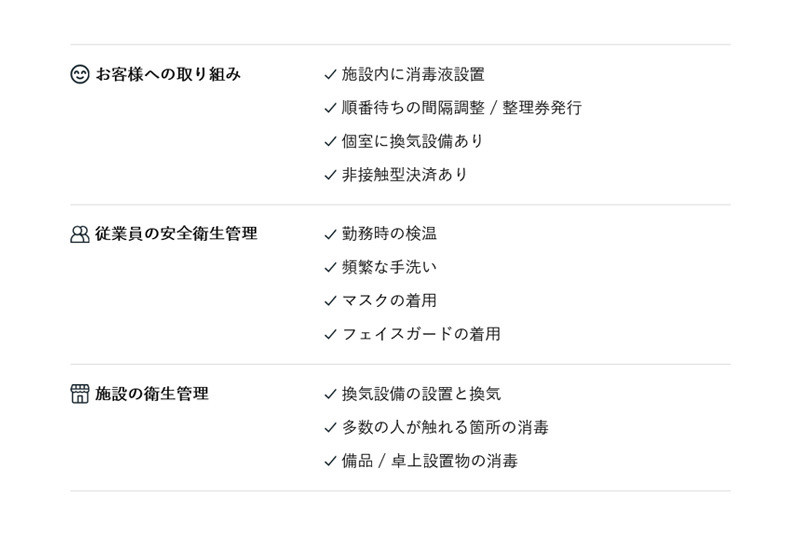Select the 従業員の安全衛生管理 heading
The height and width of the screenshot is (533, 800).
176,234
